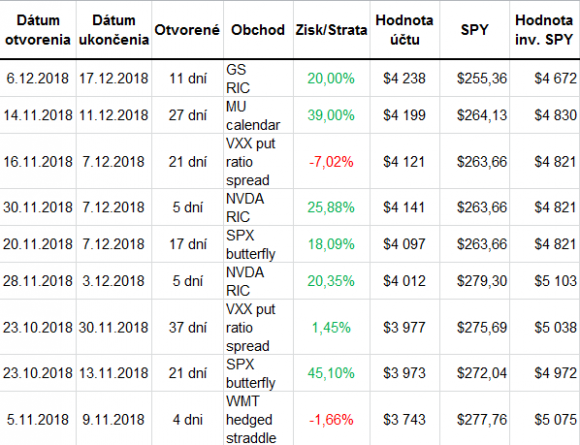Viewport: 580px width, 445px height.
Task: Click the -7,02% loss cell
Action: pos(331,162)
